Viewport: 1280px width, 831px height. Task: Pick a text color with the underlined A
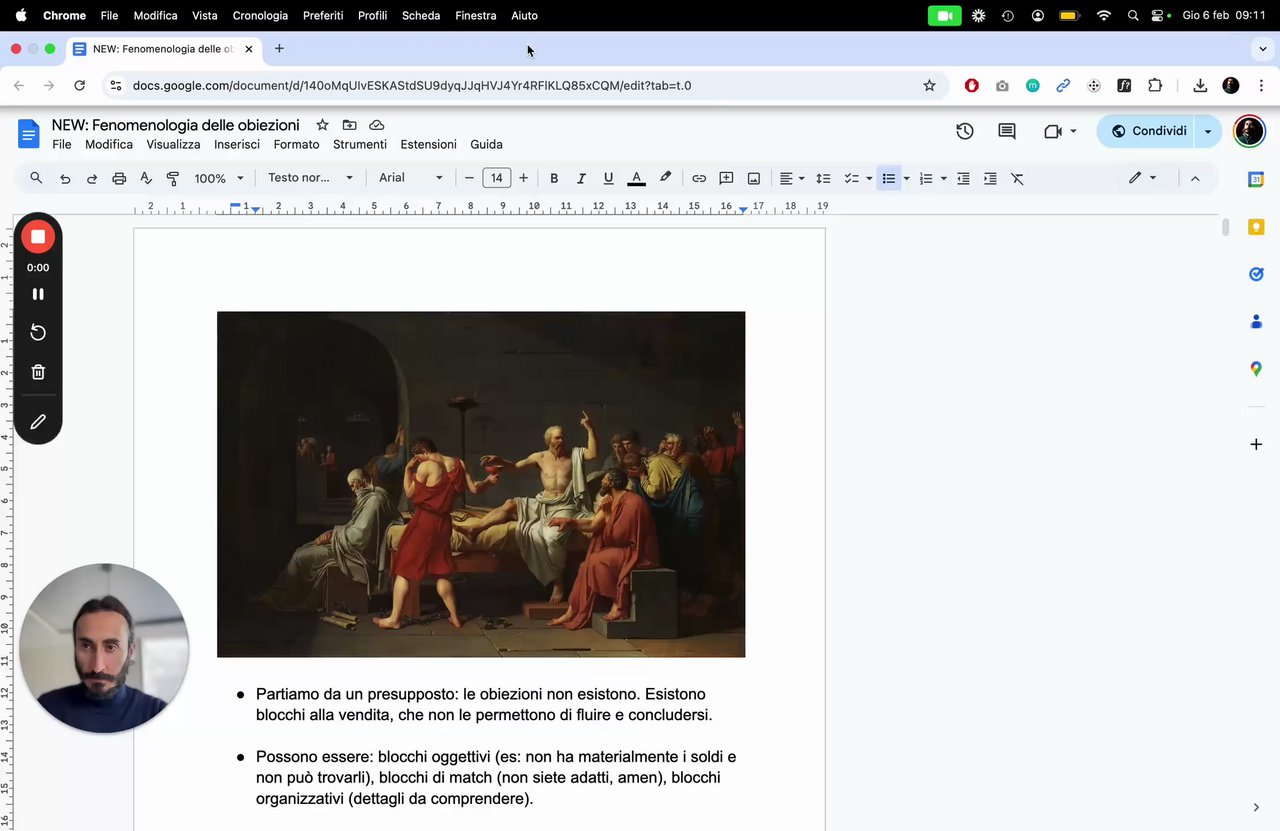[636, 178]
